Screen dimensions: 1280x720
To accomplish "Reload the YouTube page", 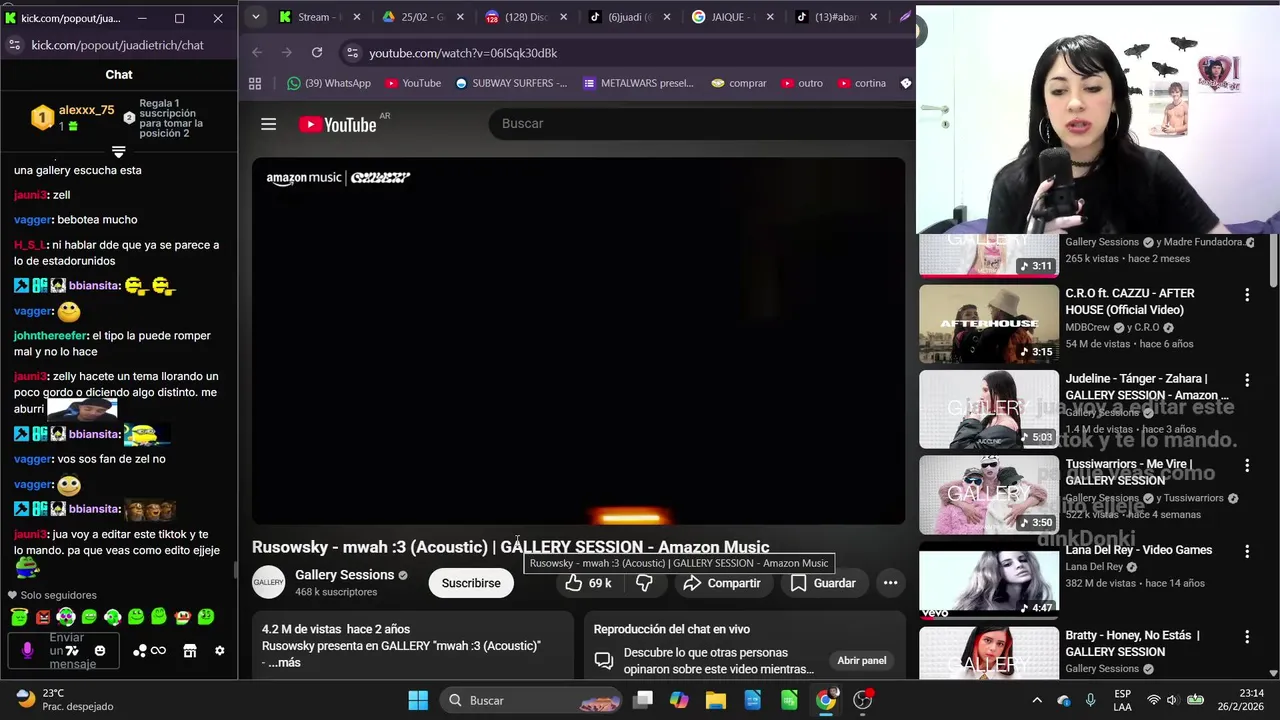I will (317, 52).
